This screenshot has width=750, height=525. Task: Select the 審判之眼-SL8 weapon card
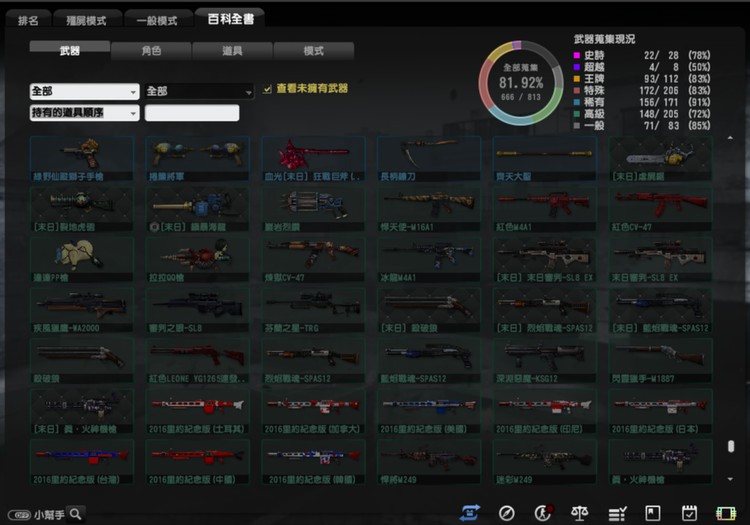pyautogui.click(x=198, y=311)
